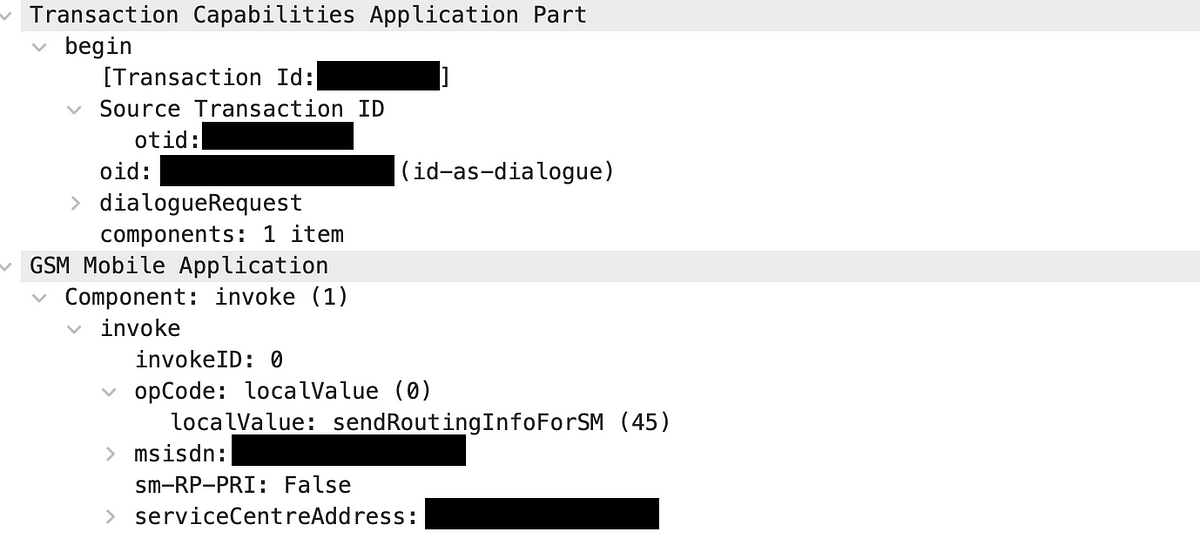This screenshot has height=538, width=1200.
Task: Collapse the begin tree node
Action: (39, 47)
